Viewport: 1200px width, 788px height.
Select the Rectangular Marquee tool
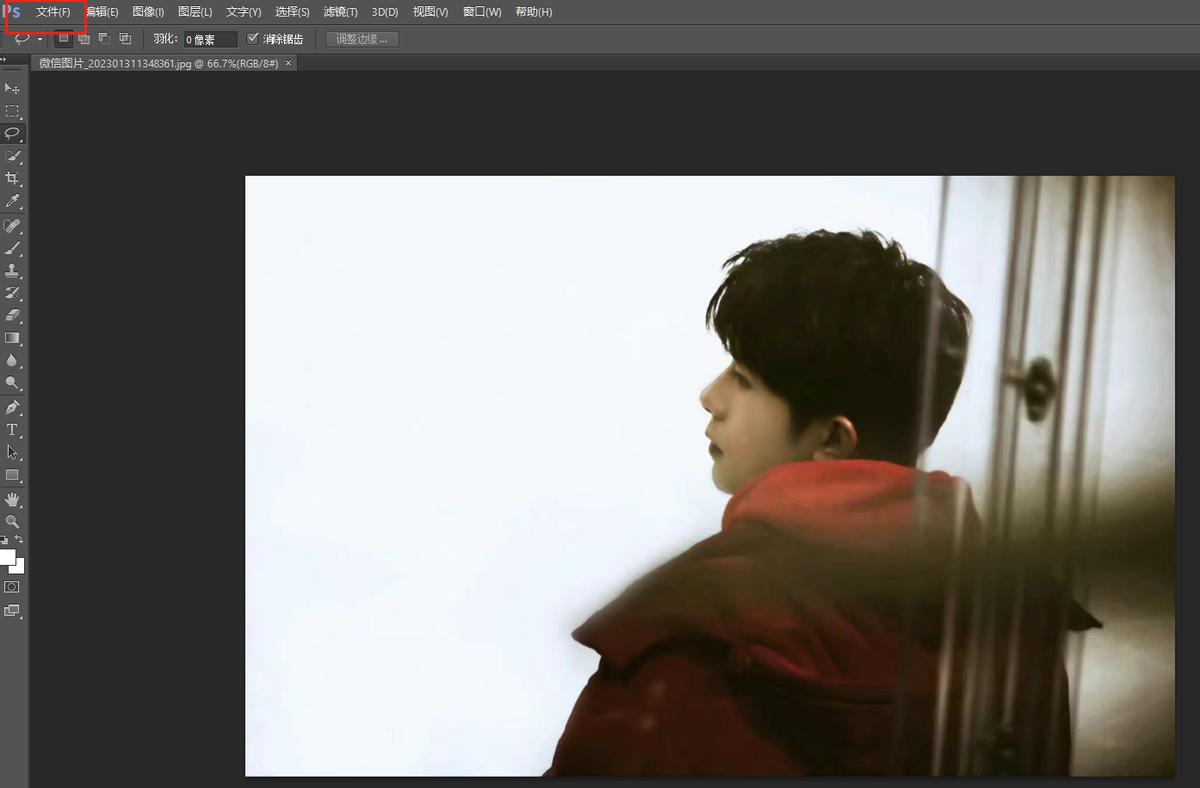12,111
